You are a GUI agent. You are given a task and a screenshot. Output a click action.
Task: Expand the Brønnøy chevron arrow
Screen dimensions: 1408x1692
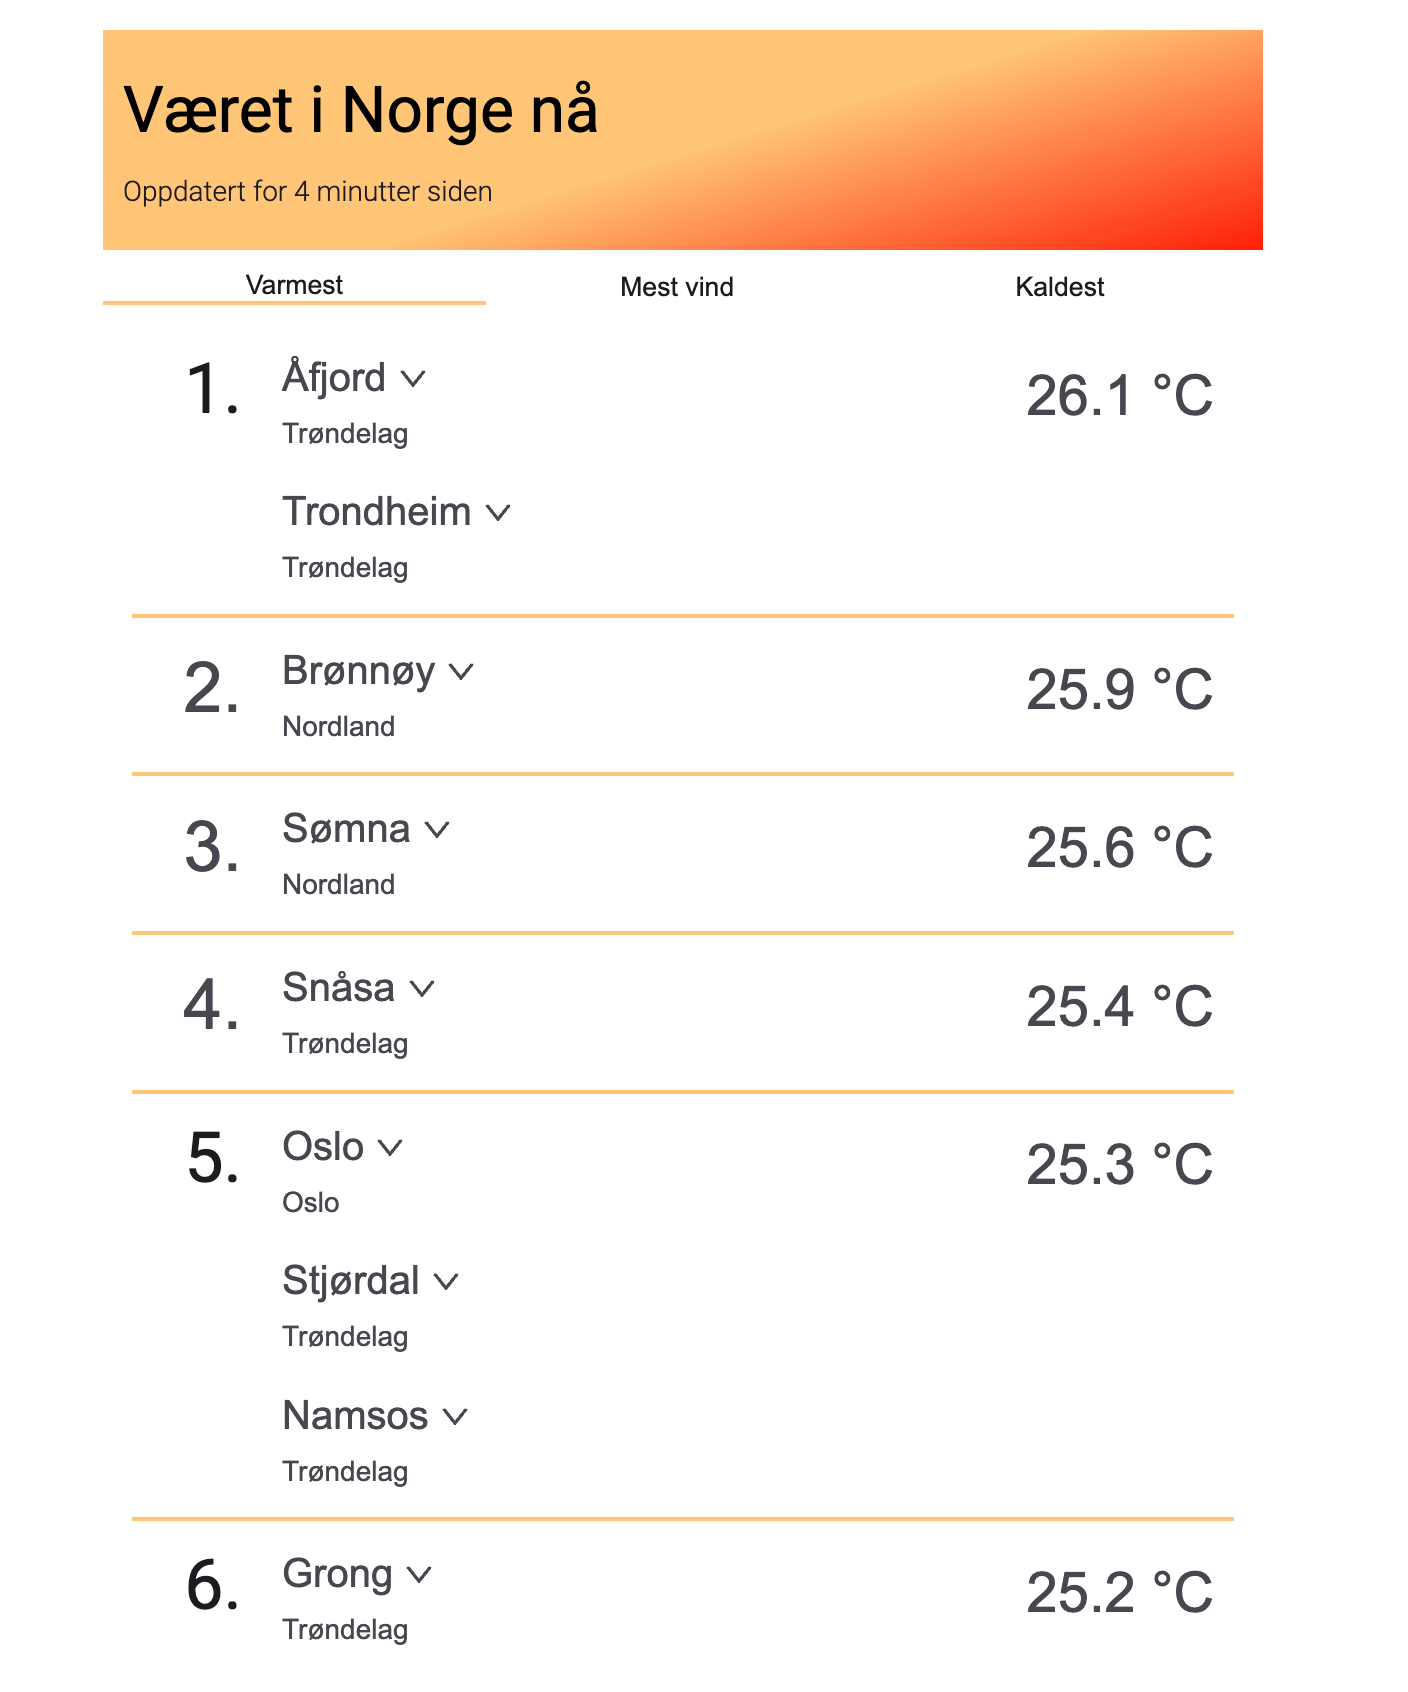461,672
